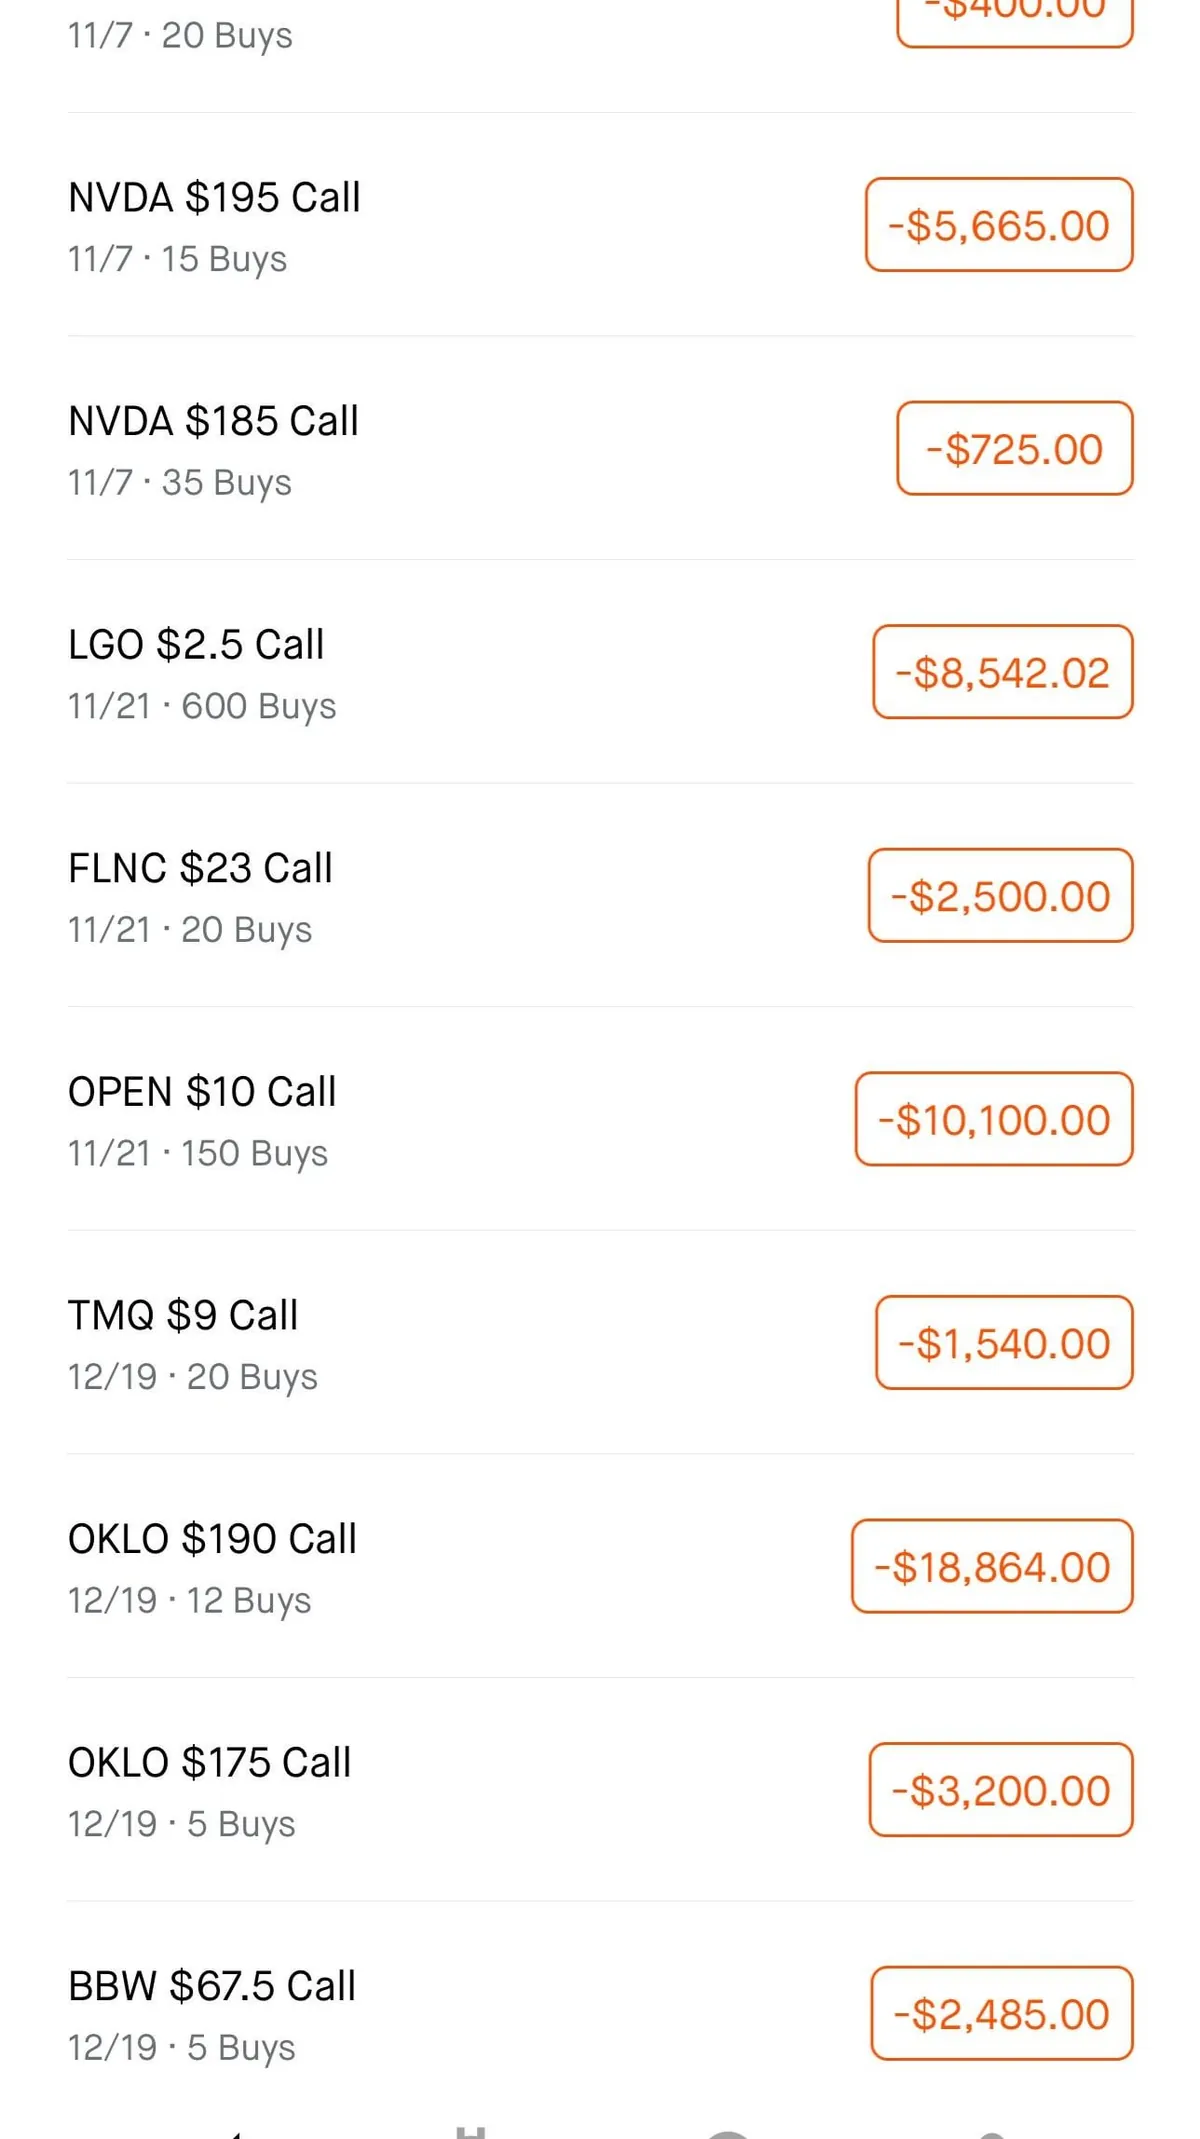This screenshot has width=1200, height=2139.
Task: View the FLNC $23 Call option
Action: [x=200, y=896]
